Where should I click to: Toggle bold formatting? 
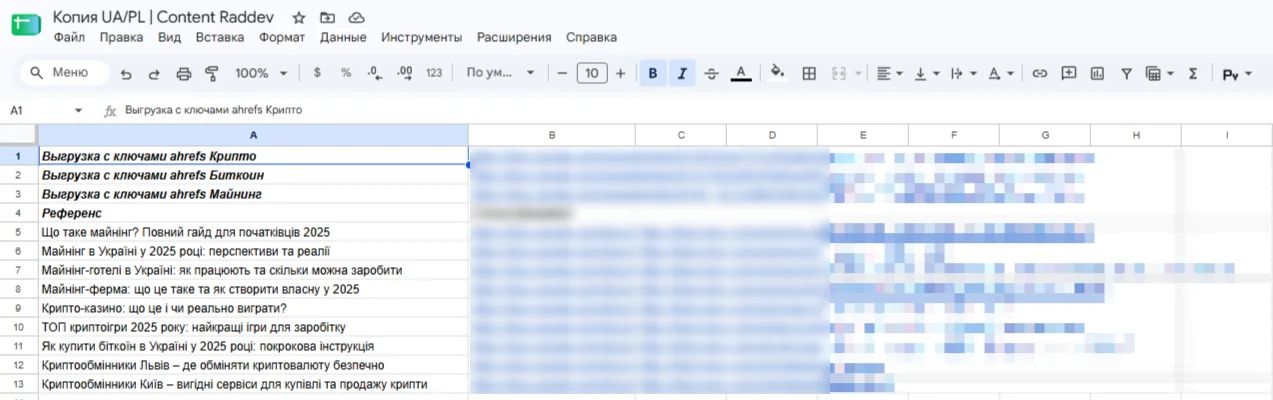(x=653, y=73)
